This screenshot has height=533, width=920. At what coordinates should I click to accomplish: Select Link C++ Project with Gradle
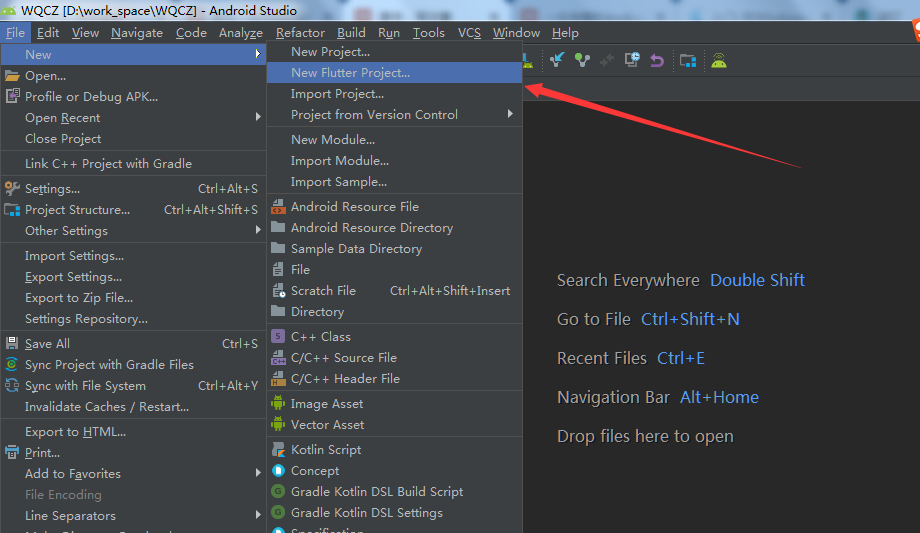point(133,164)
